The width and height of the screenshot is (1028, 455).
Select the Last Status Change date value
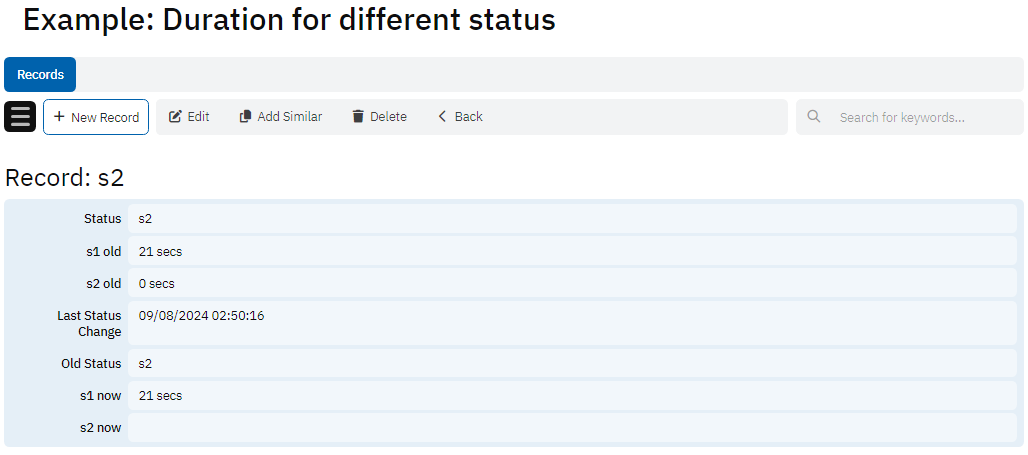201,316
